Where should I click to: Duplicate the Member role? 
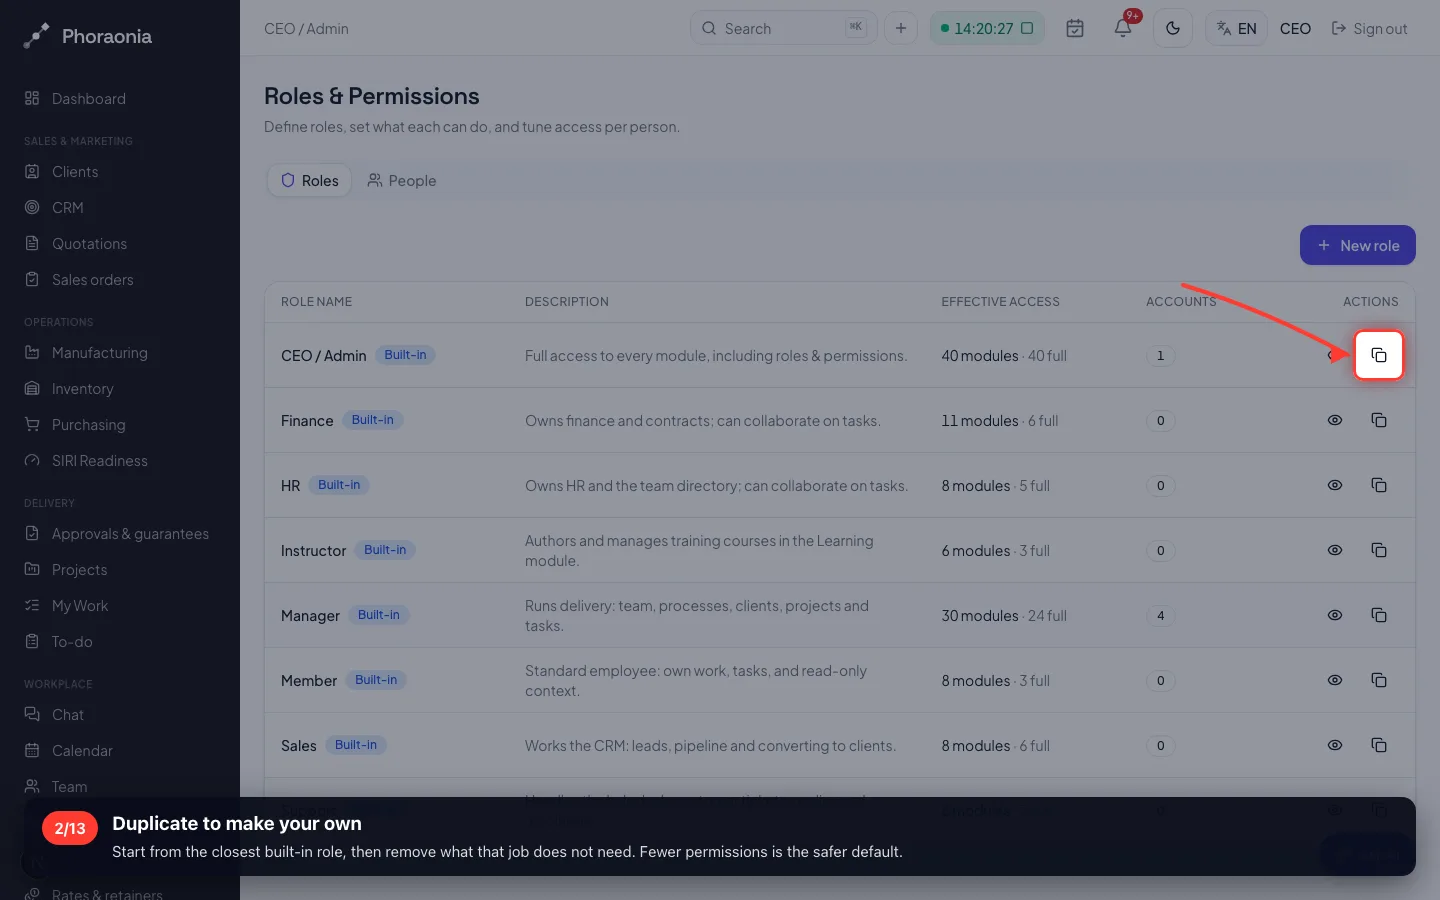pos(1379,680)
